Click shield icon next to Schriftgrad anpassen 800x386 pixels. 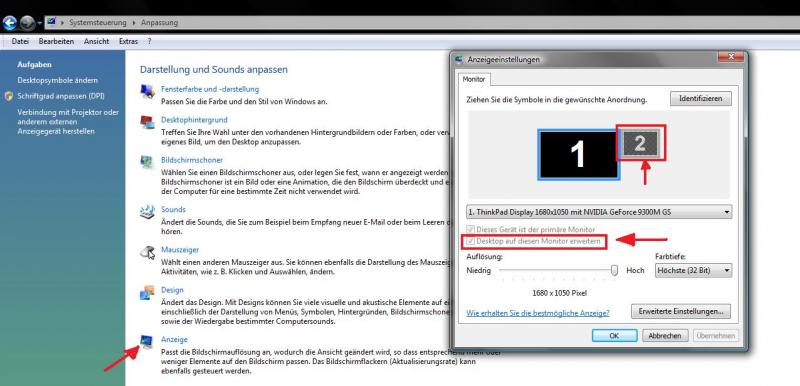[9, 96]
